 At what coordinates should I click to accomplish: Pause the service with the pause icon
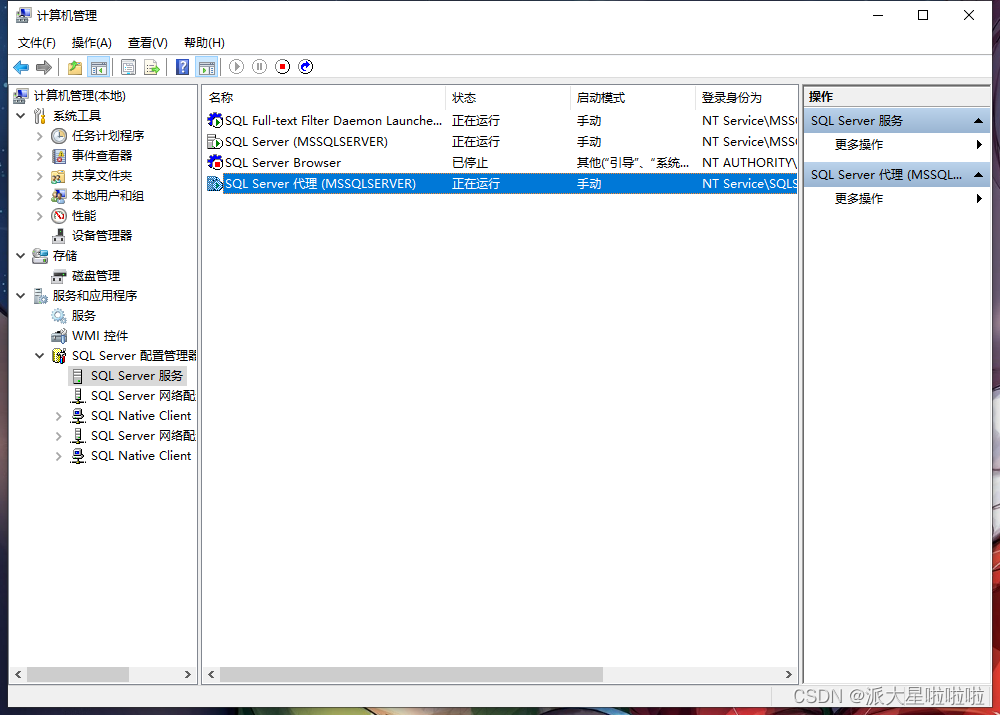(x=260, y=67)
